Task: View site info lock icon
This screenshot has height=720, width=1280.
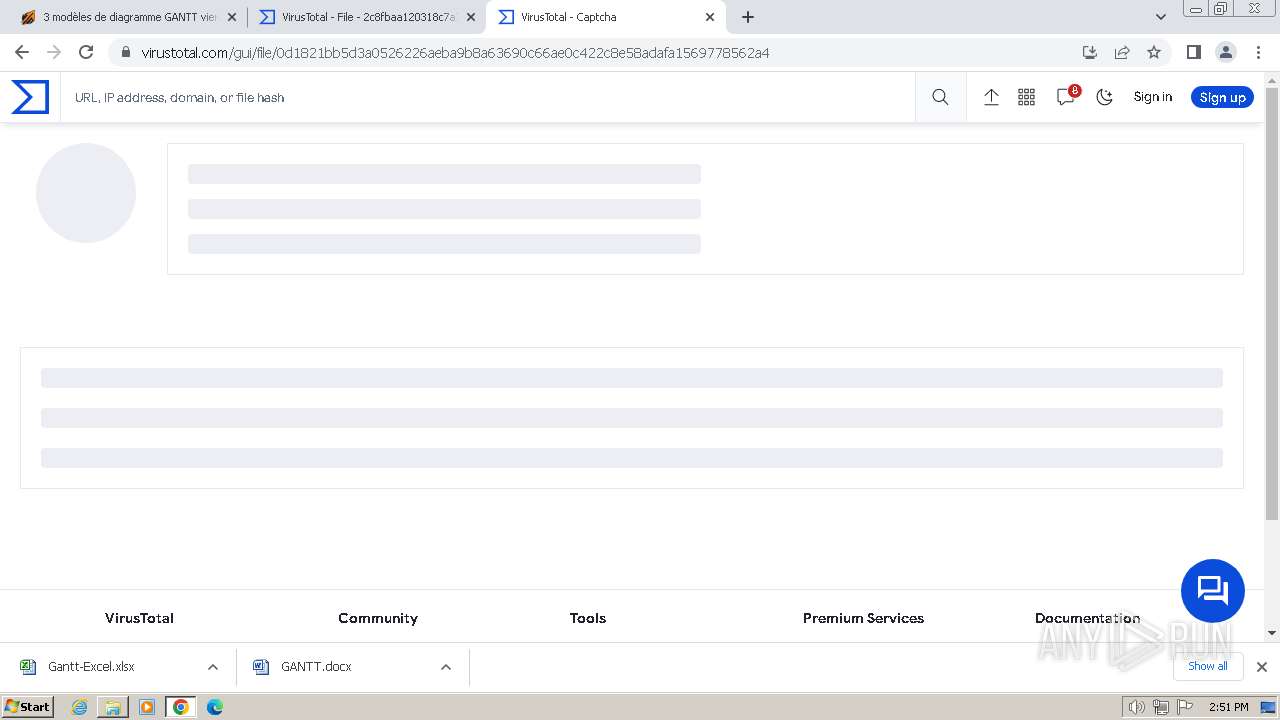Action: (125, 53)
